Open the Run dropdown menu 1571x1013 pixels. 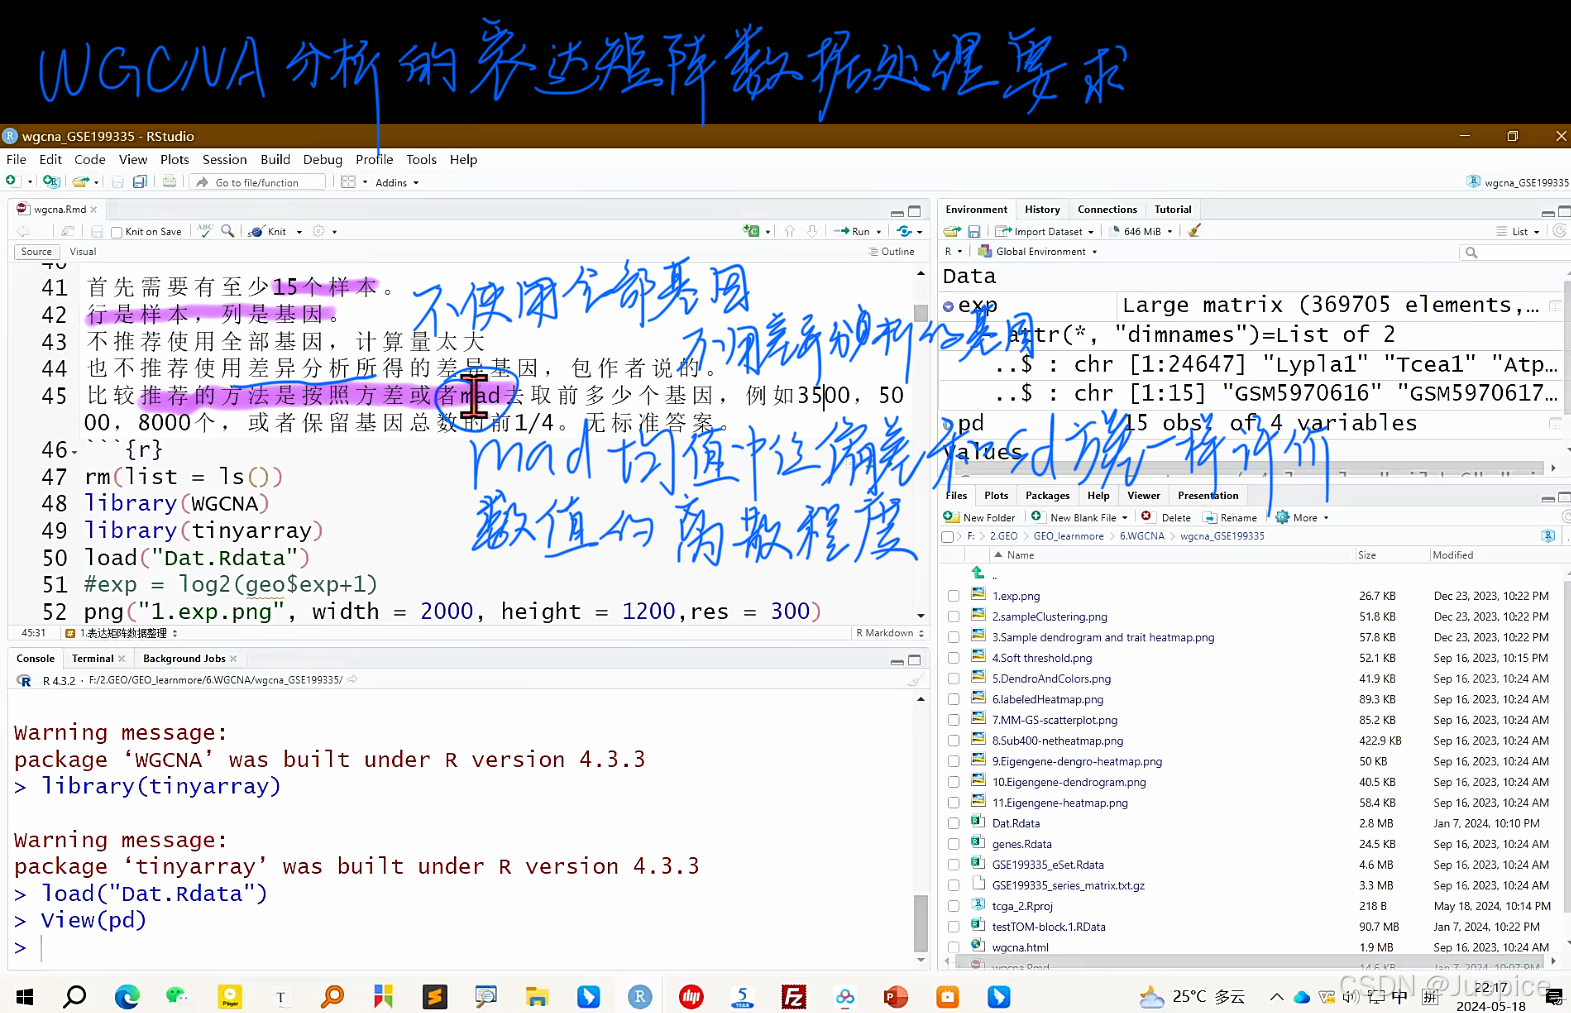pyautogui.click(x=879, y=232)
